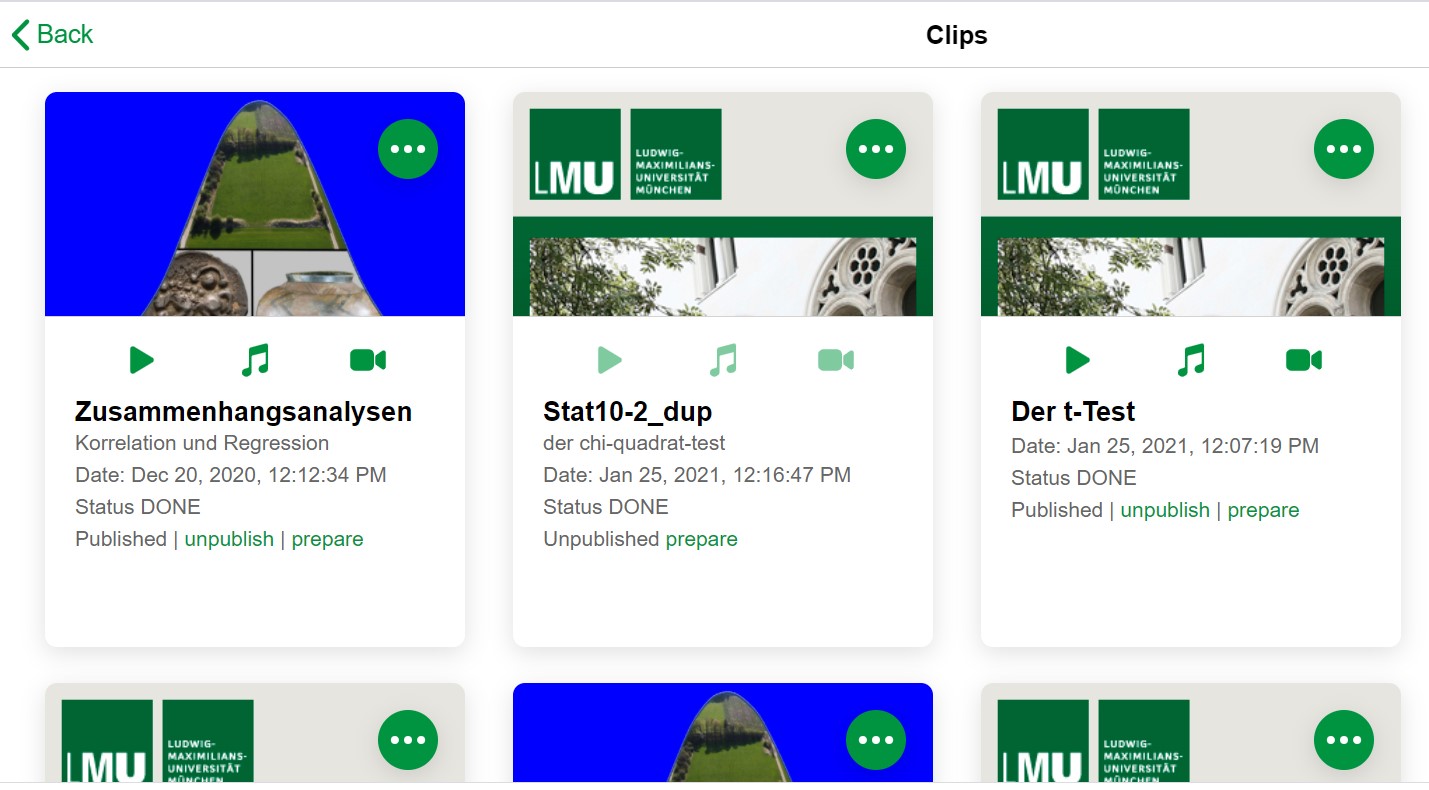Open more options on bottom-right LMU card

point(1344,740)
